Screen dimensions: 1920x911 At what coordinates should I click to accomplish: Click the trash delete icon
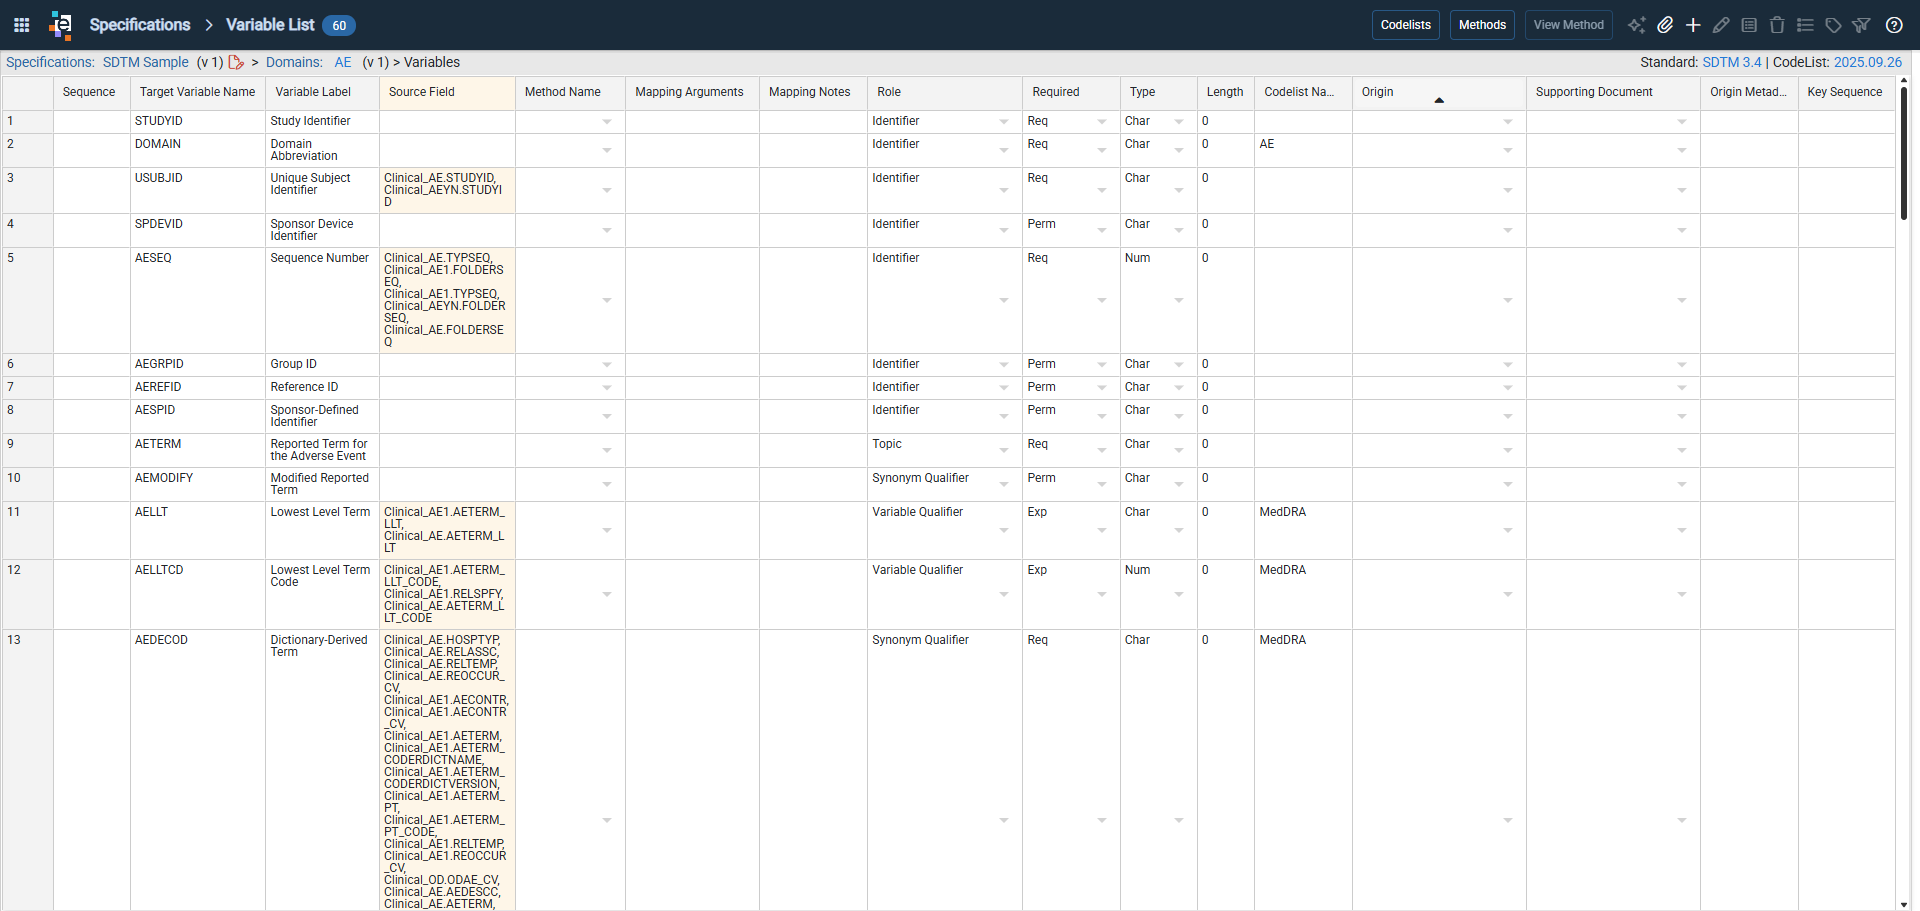pyautogui.click(x=1777, y=25)
